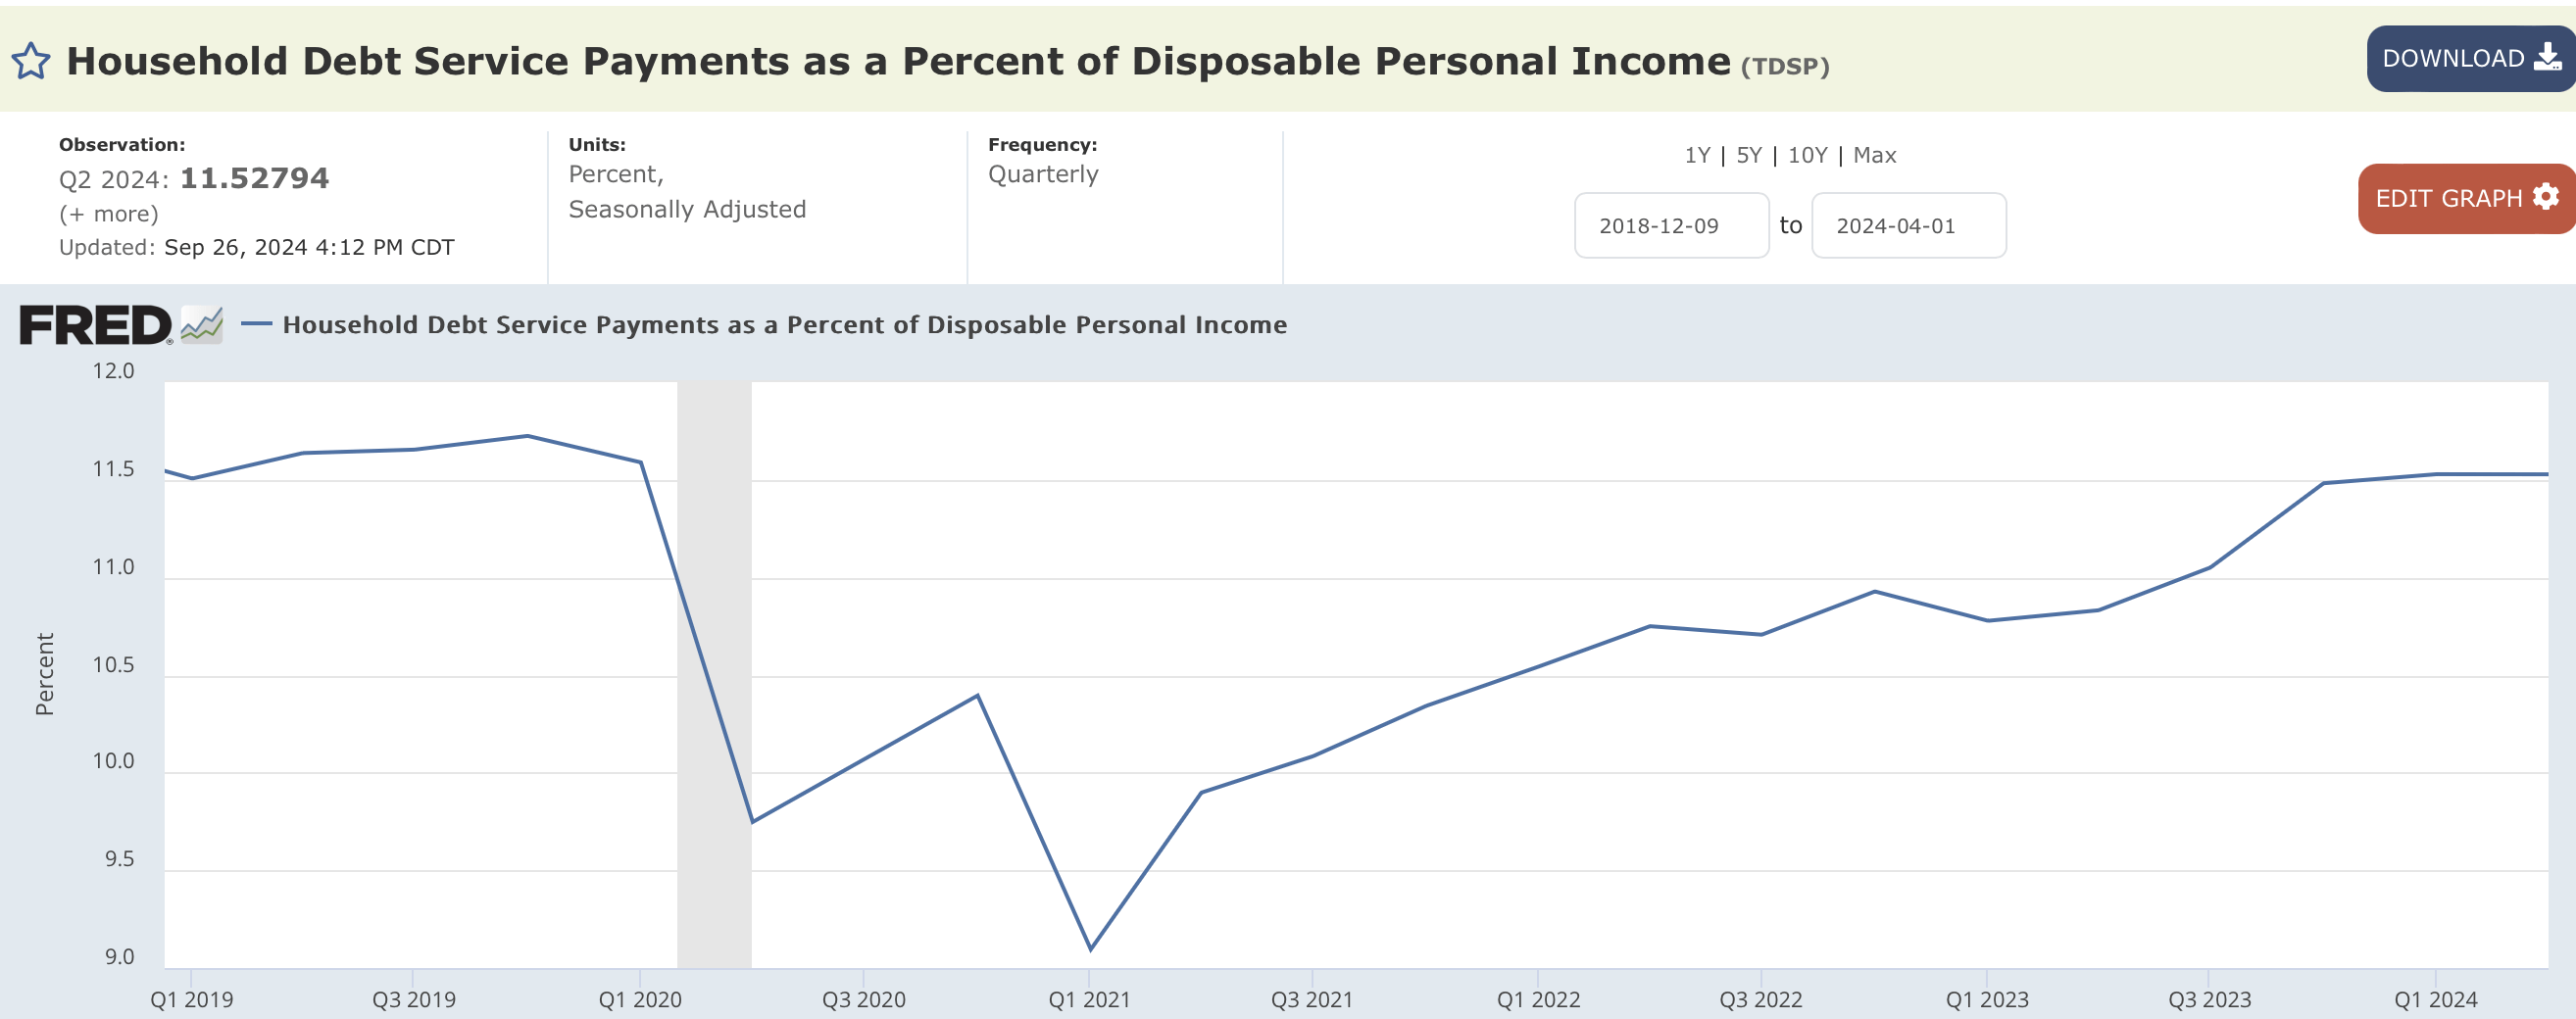This screenshot has height=1019, width=2576.
Task: Click the start date field 2018-12-09
Action: click(x=1671, y=226)
